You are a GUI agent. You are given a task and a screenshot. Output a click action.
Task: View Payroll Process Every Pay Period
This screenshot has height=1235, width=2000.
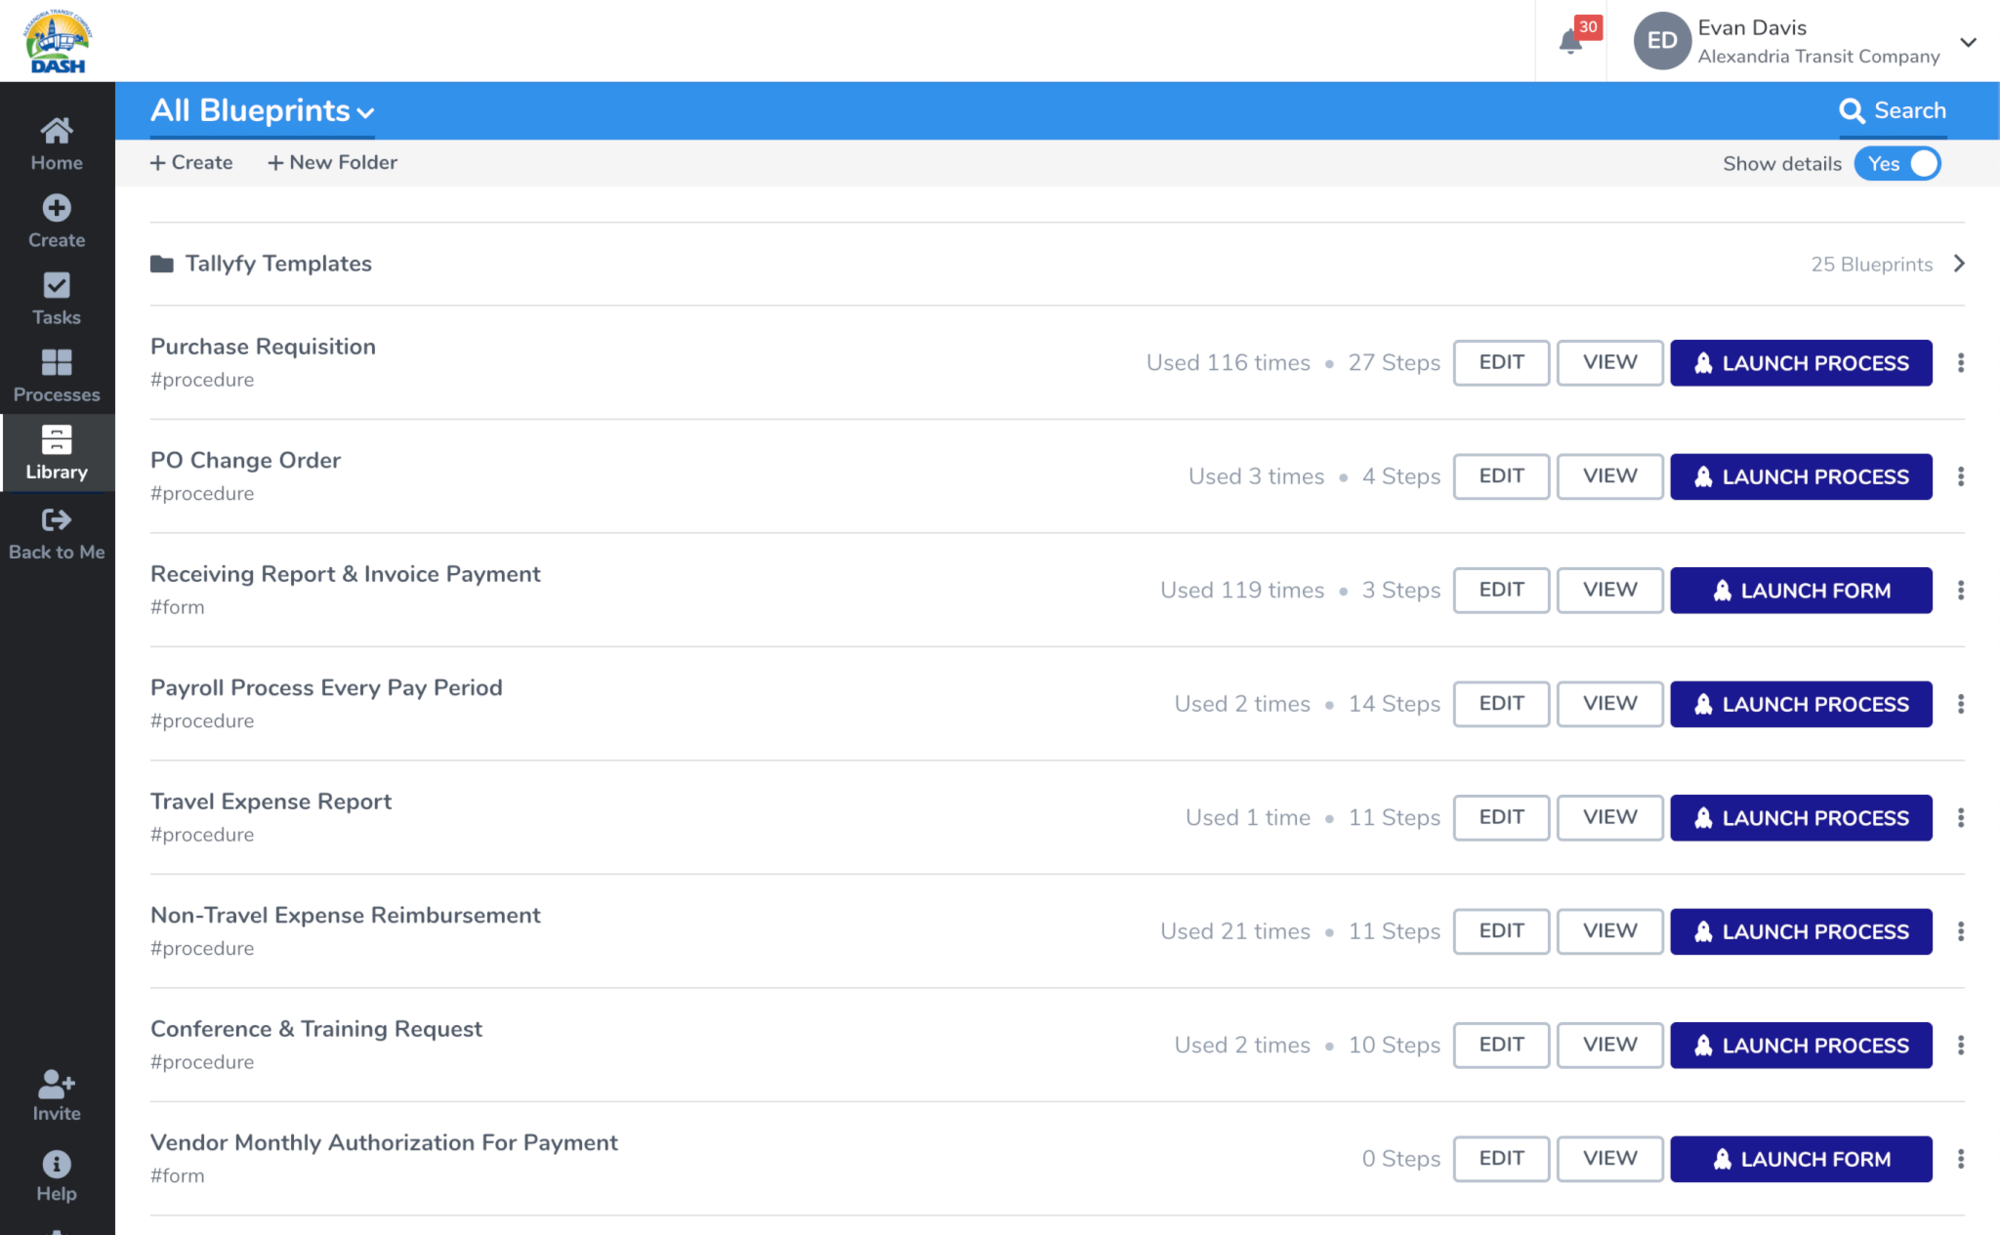pyautogui.click(x=1610, y=704)
